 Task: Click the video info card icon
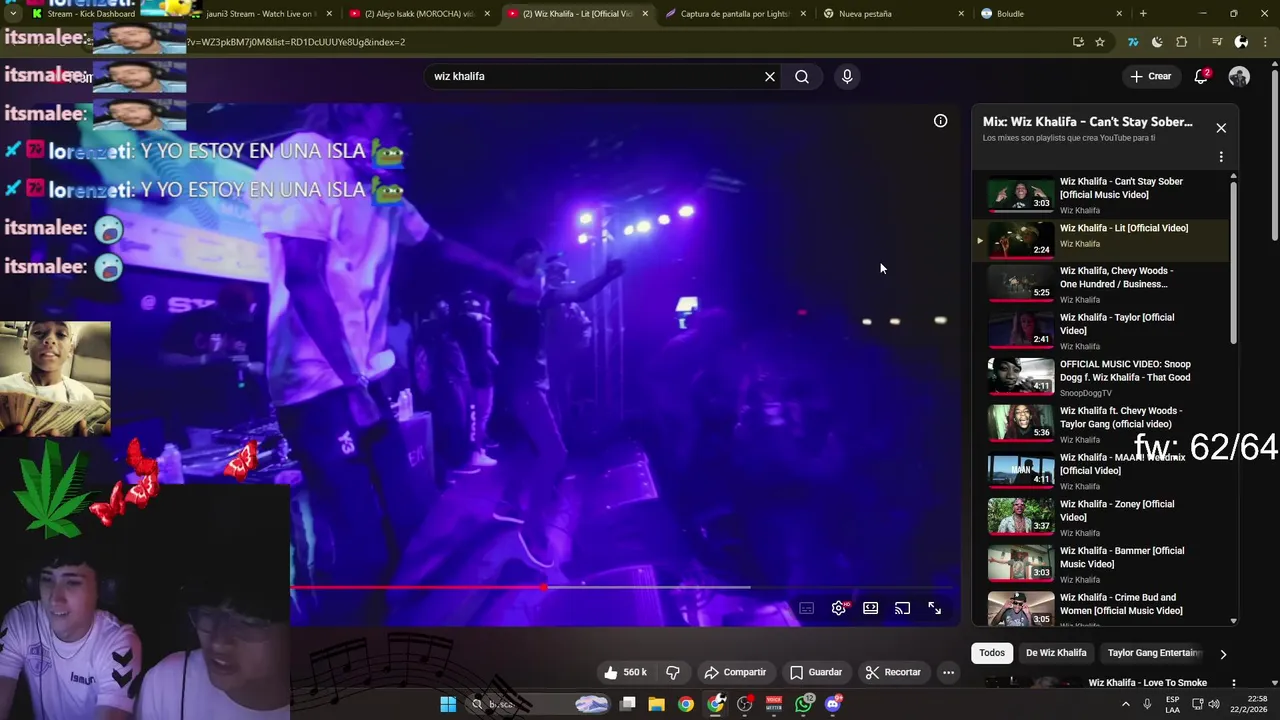941,121
